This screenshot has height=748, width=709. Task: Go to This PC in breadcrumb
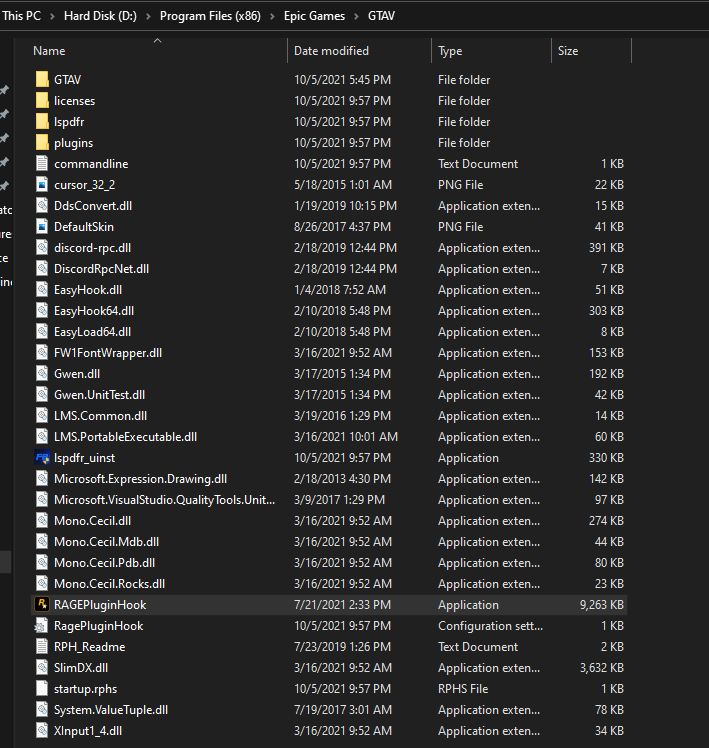coord(21,16)
